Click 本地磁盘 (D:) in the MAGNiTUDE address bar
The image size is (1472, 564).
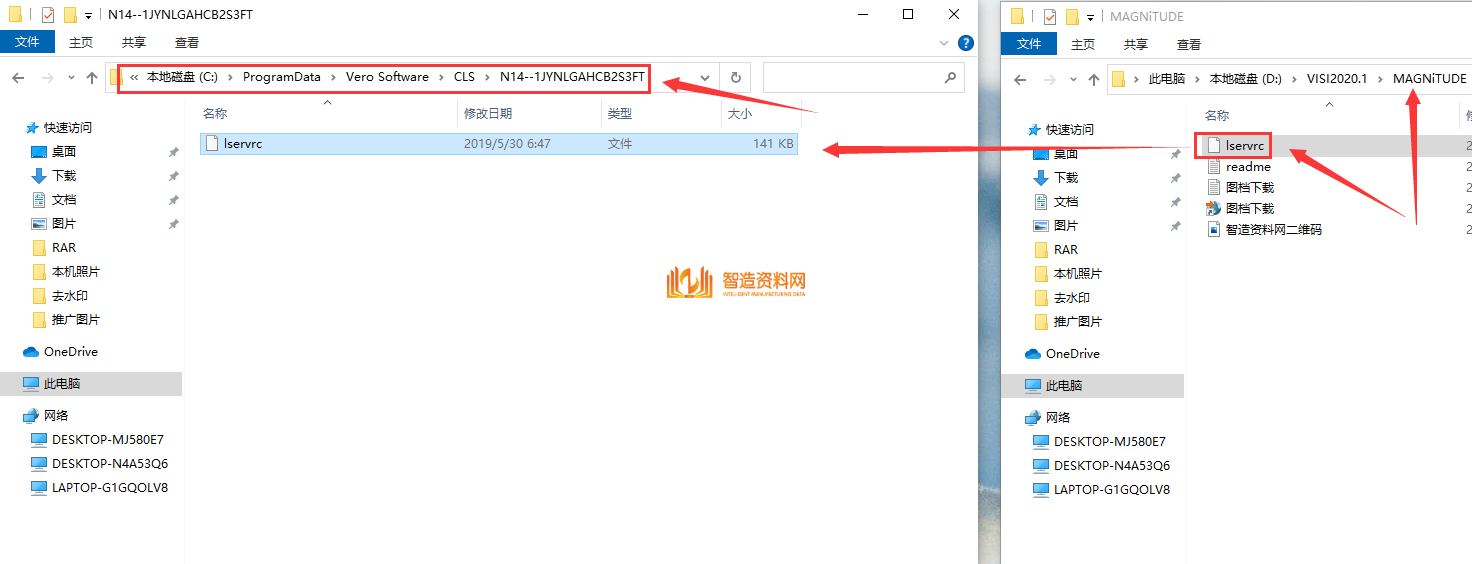click(1245, 78)
